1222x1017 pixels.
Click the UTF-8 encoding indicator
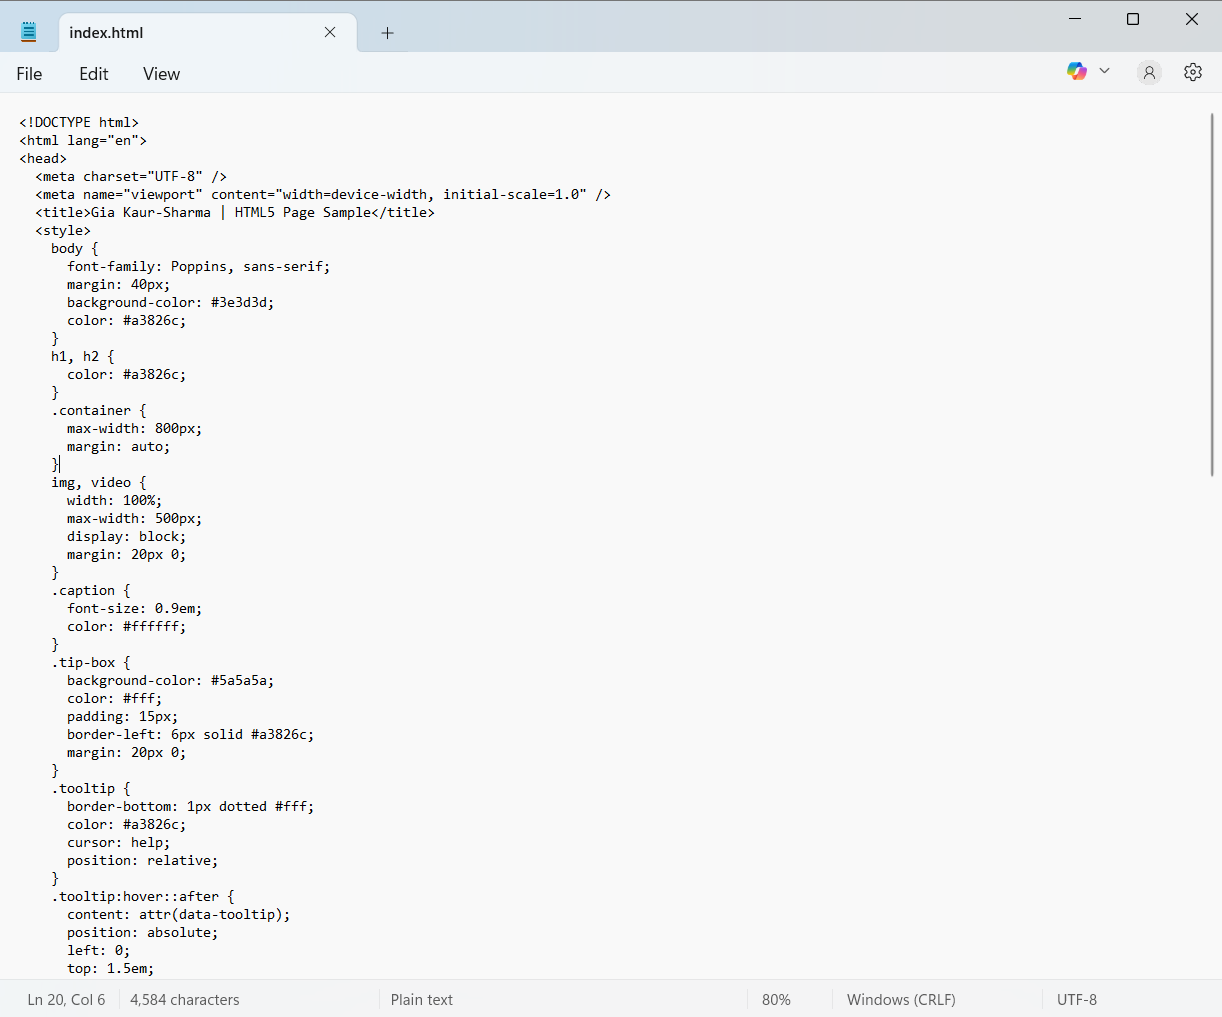pos(1077,999)
